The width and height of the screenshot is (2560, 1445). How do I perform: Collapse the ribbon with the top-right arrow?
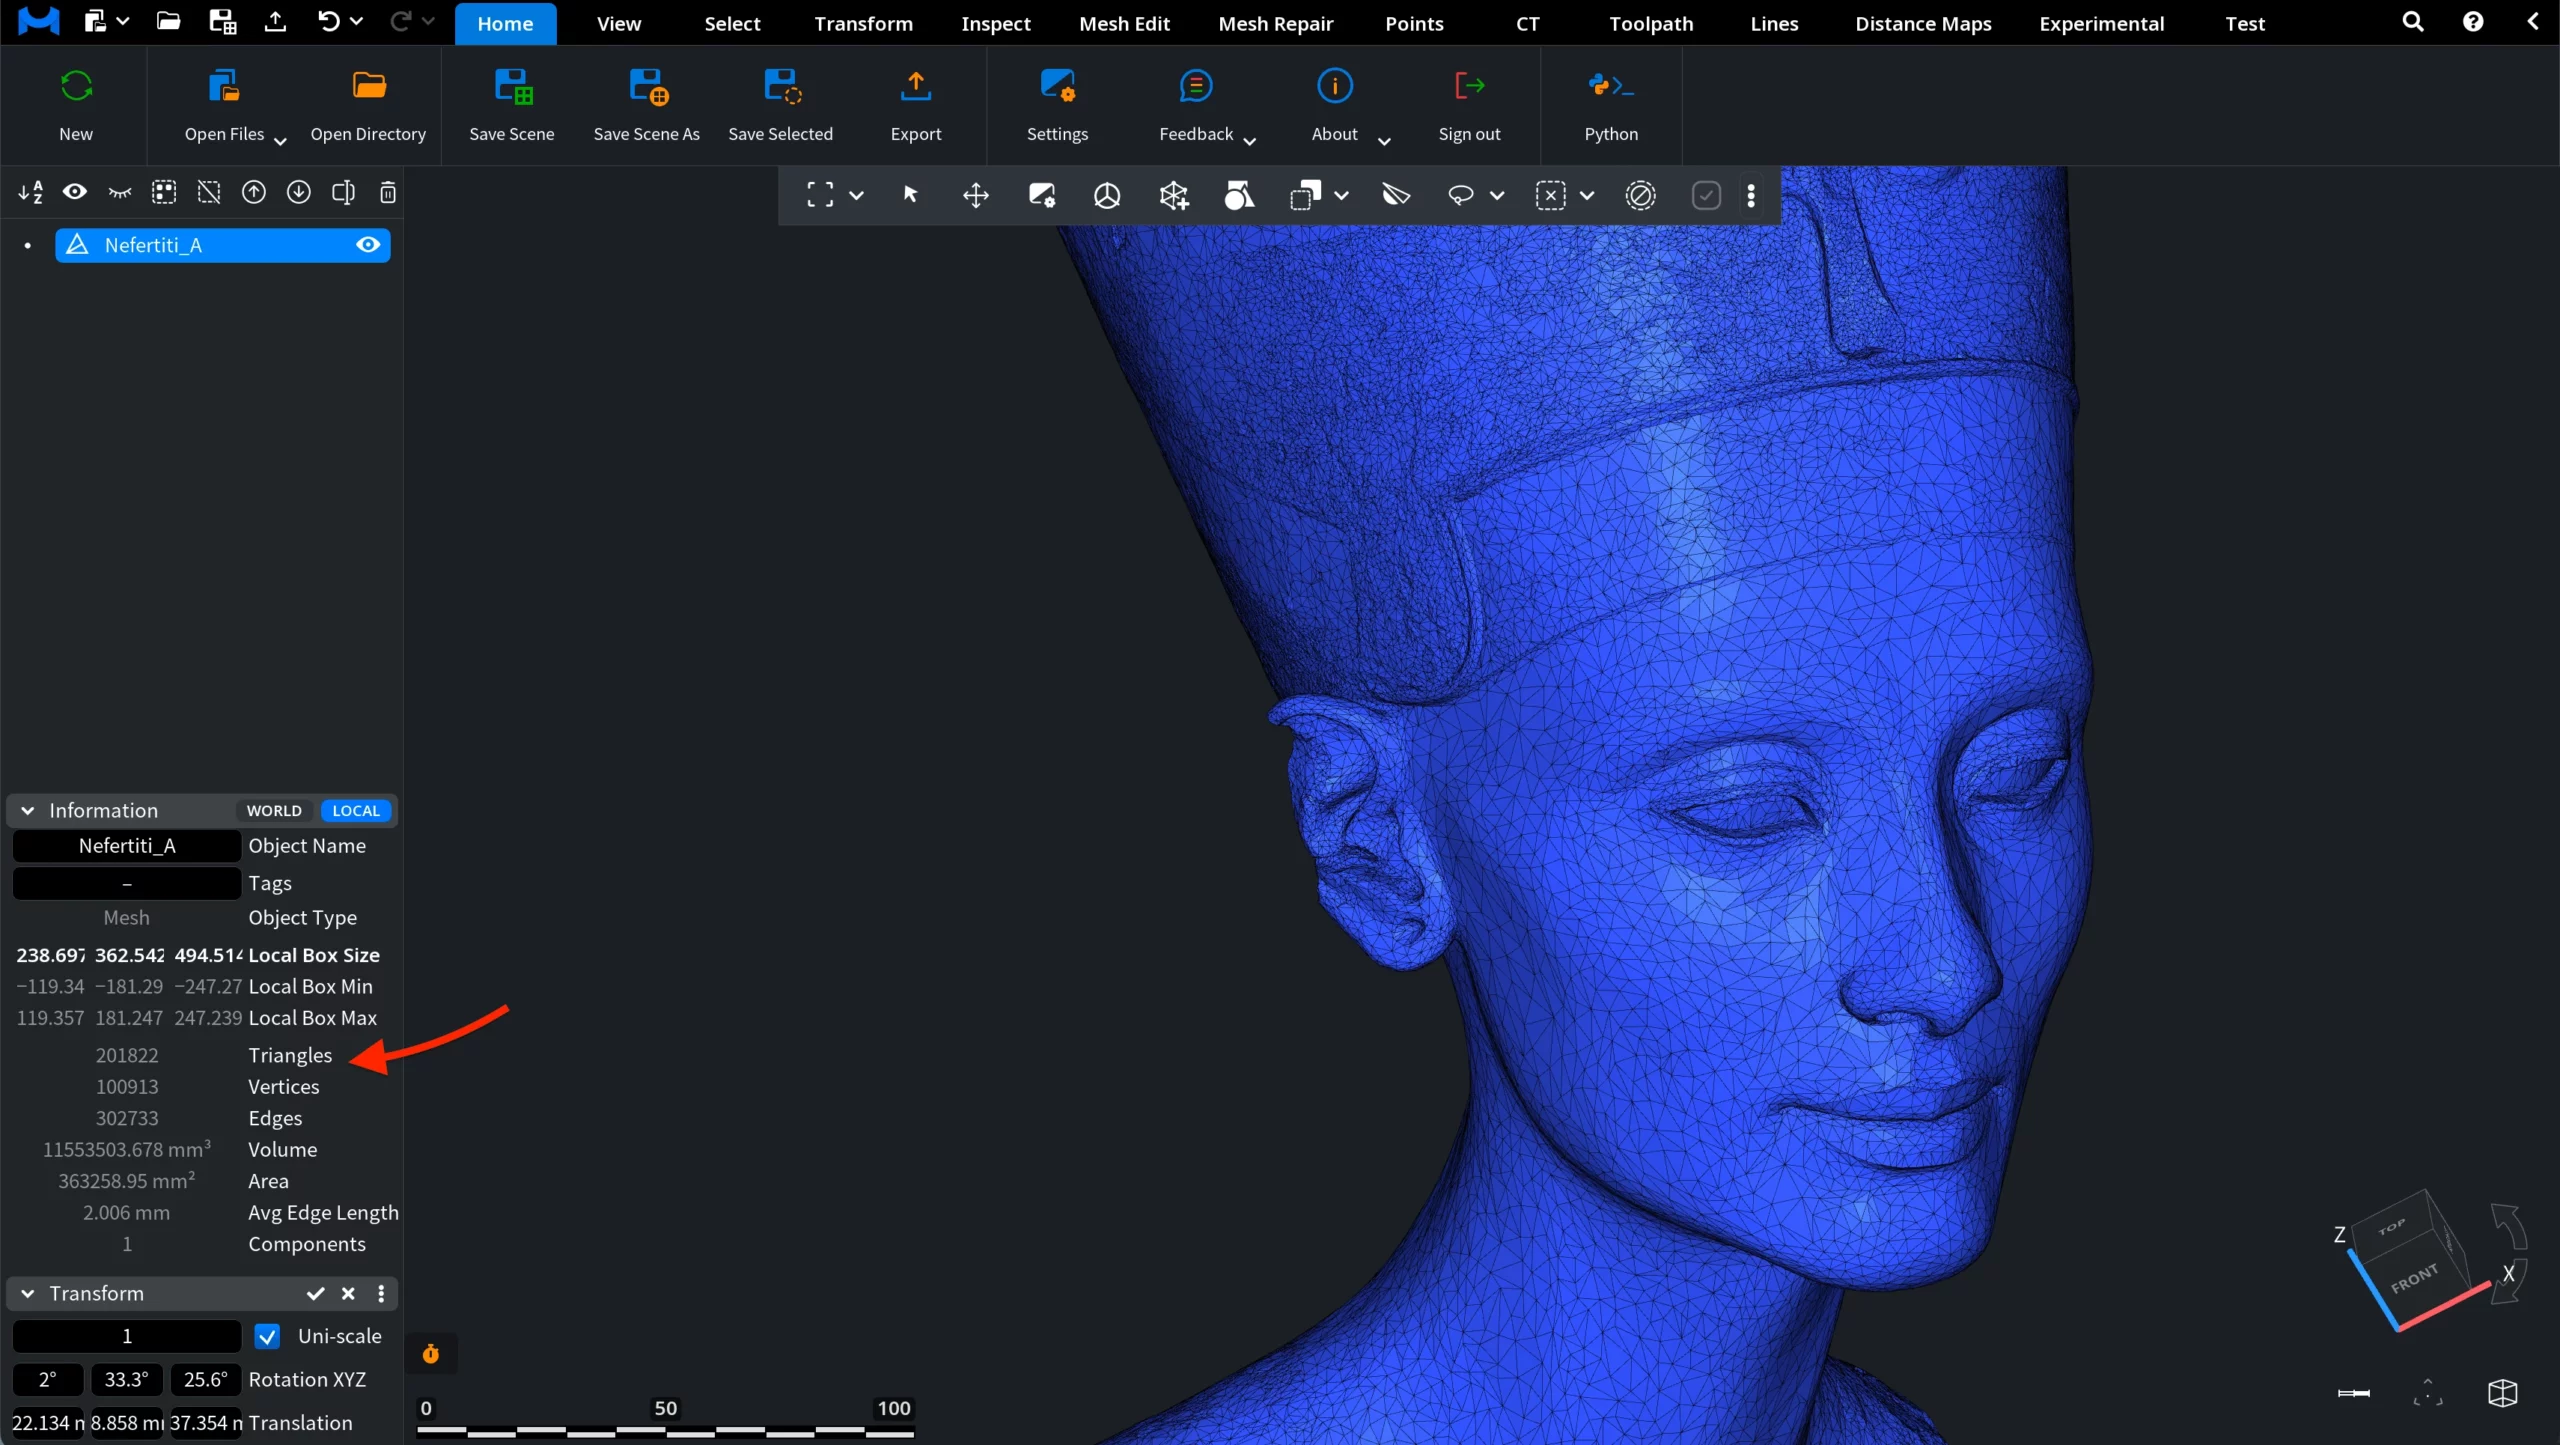[x=2533, y=21]
